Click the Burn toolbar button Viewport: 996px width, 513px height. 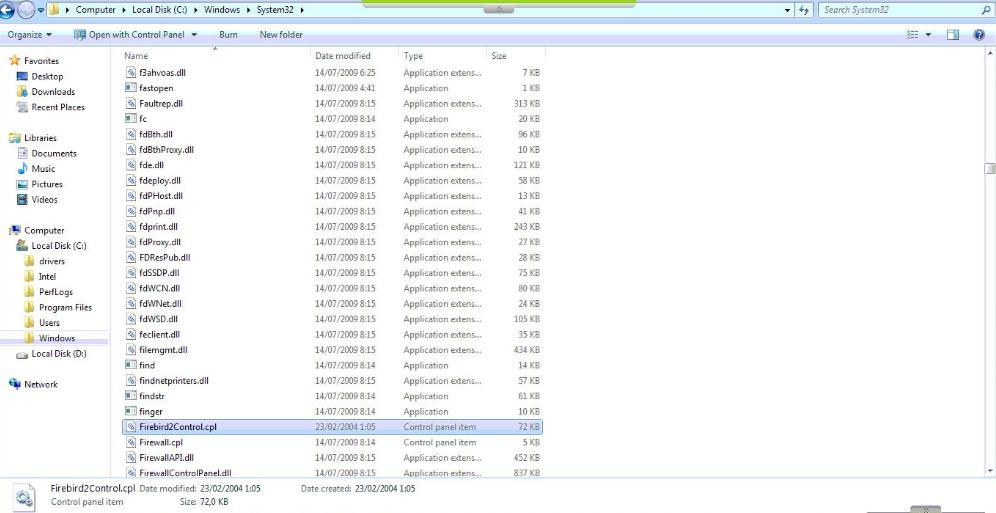click(228, 35)
